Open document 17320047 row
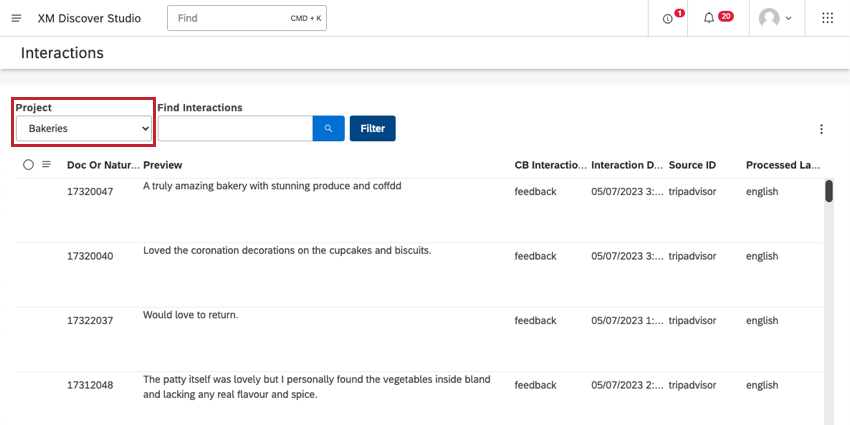This screenshot has width=850, height=425. (90, 191)
